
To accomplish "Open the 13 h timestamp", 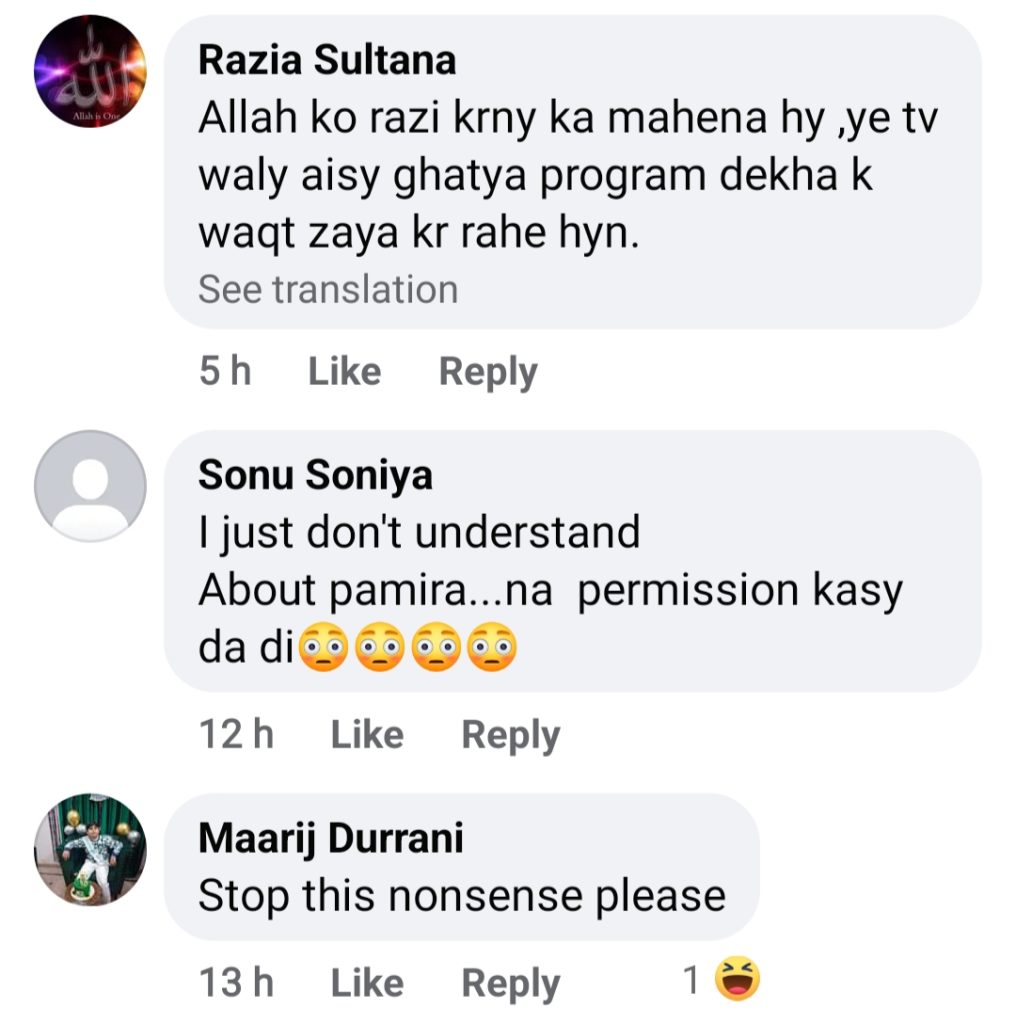I will coord(236,983).
